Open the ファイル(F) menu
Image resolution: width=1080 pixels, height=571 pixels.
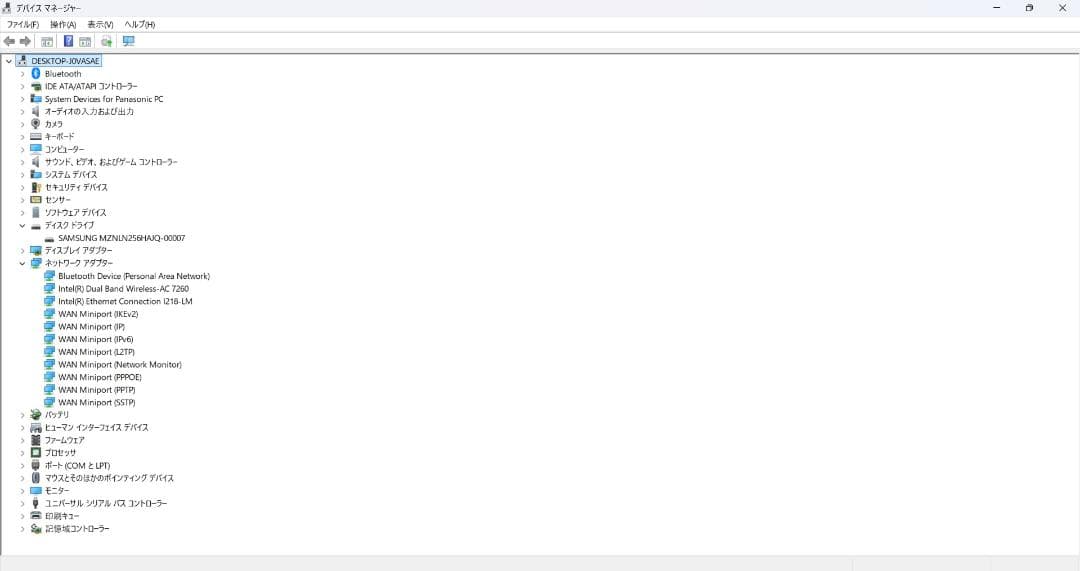(23, 24)
